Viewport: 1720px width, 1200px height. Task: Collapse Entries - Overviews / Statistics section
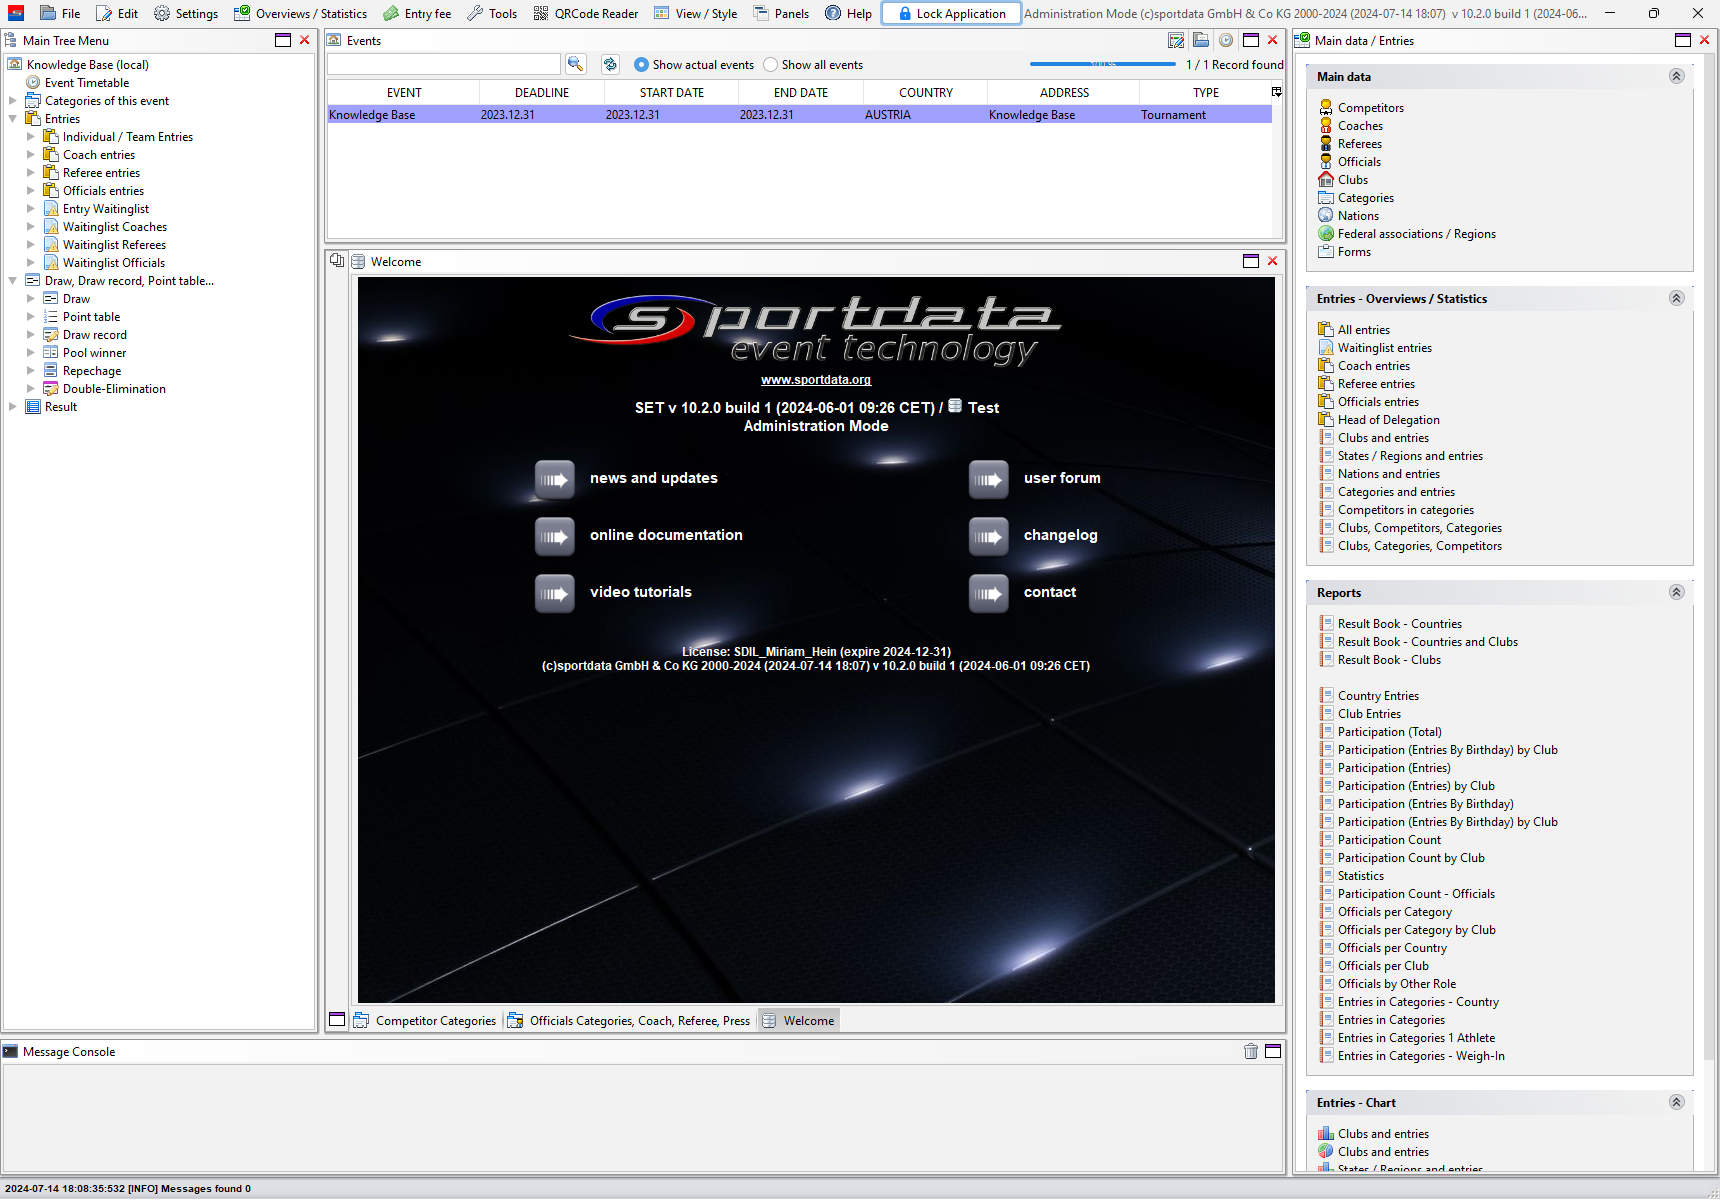(x=1677, y=298)
